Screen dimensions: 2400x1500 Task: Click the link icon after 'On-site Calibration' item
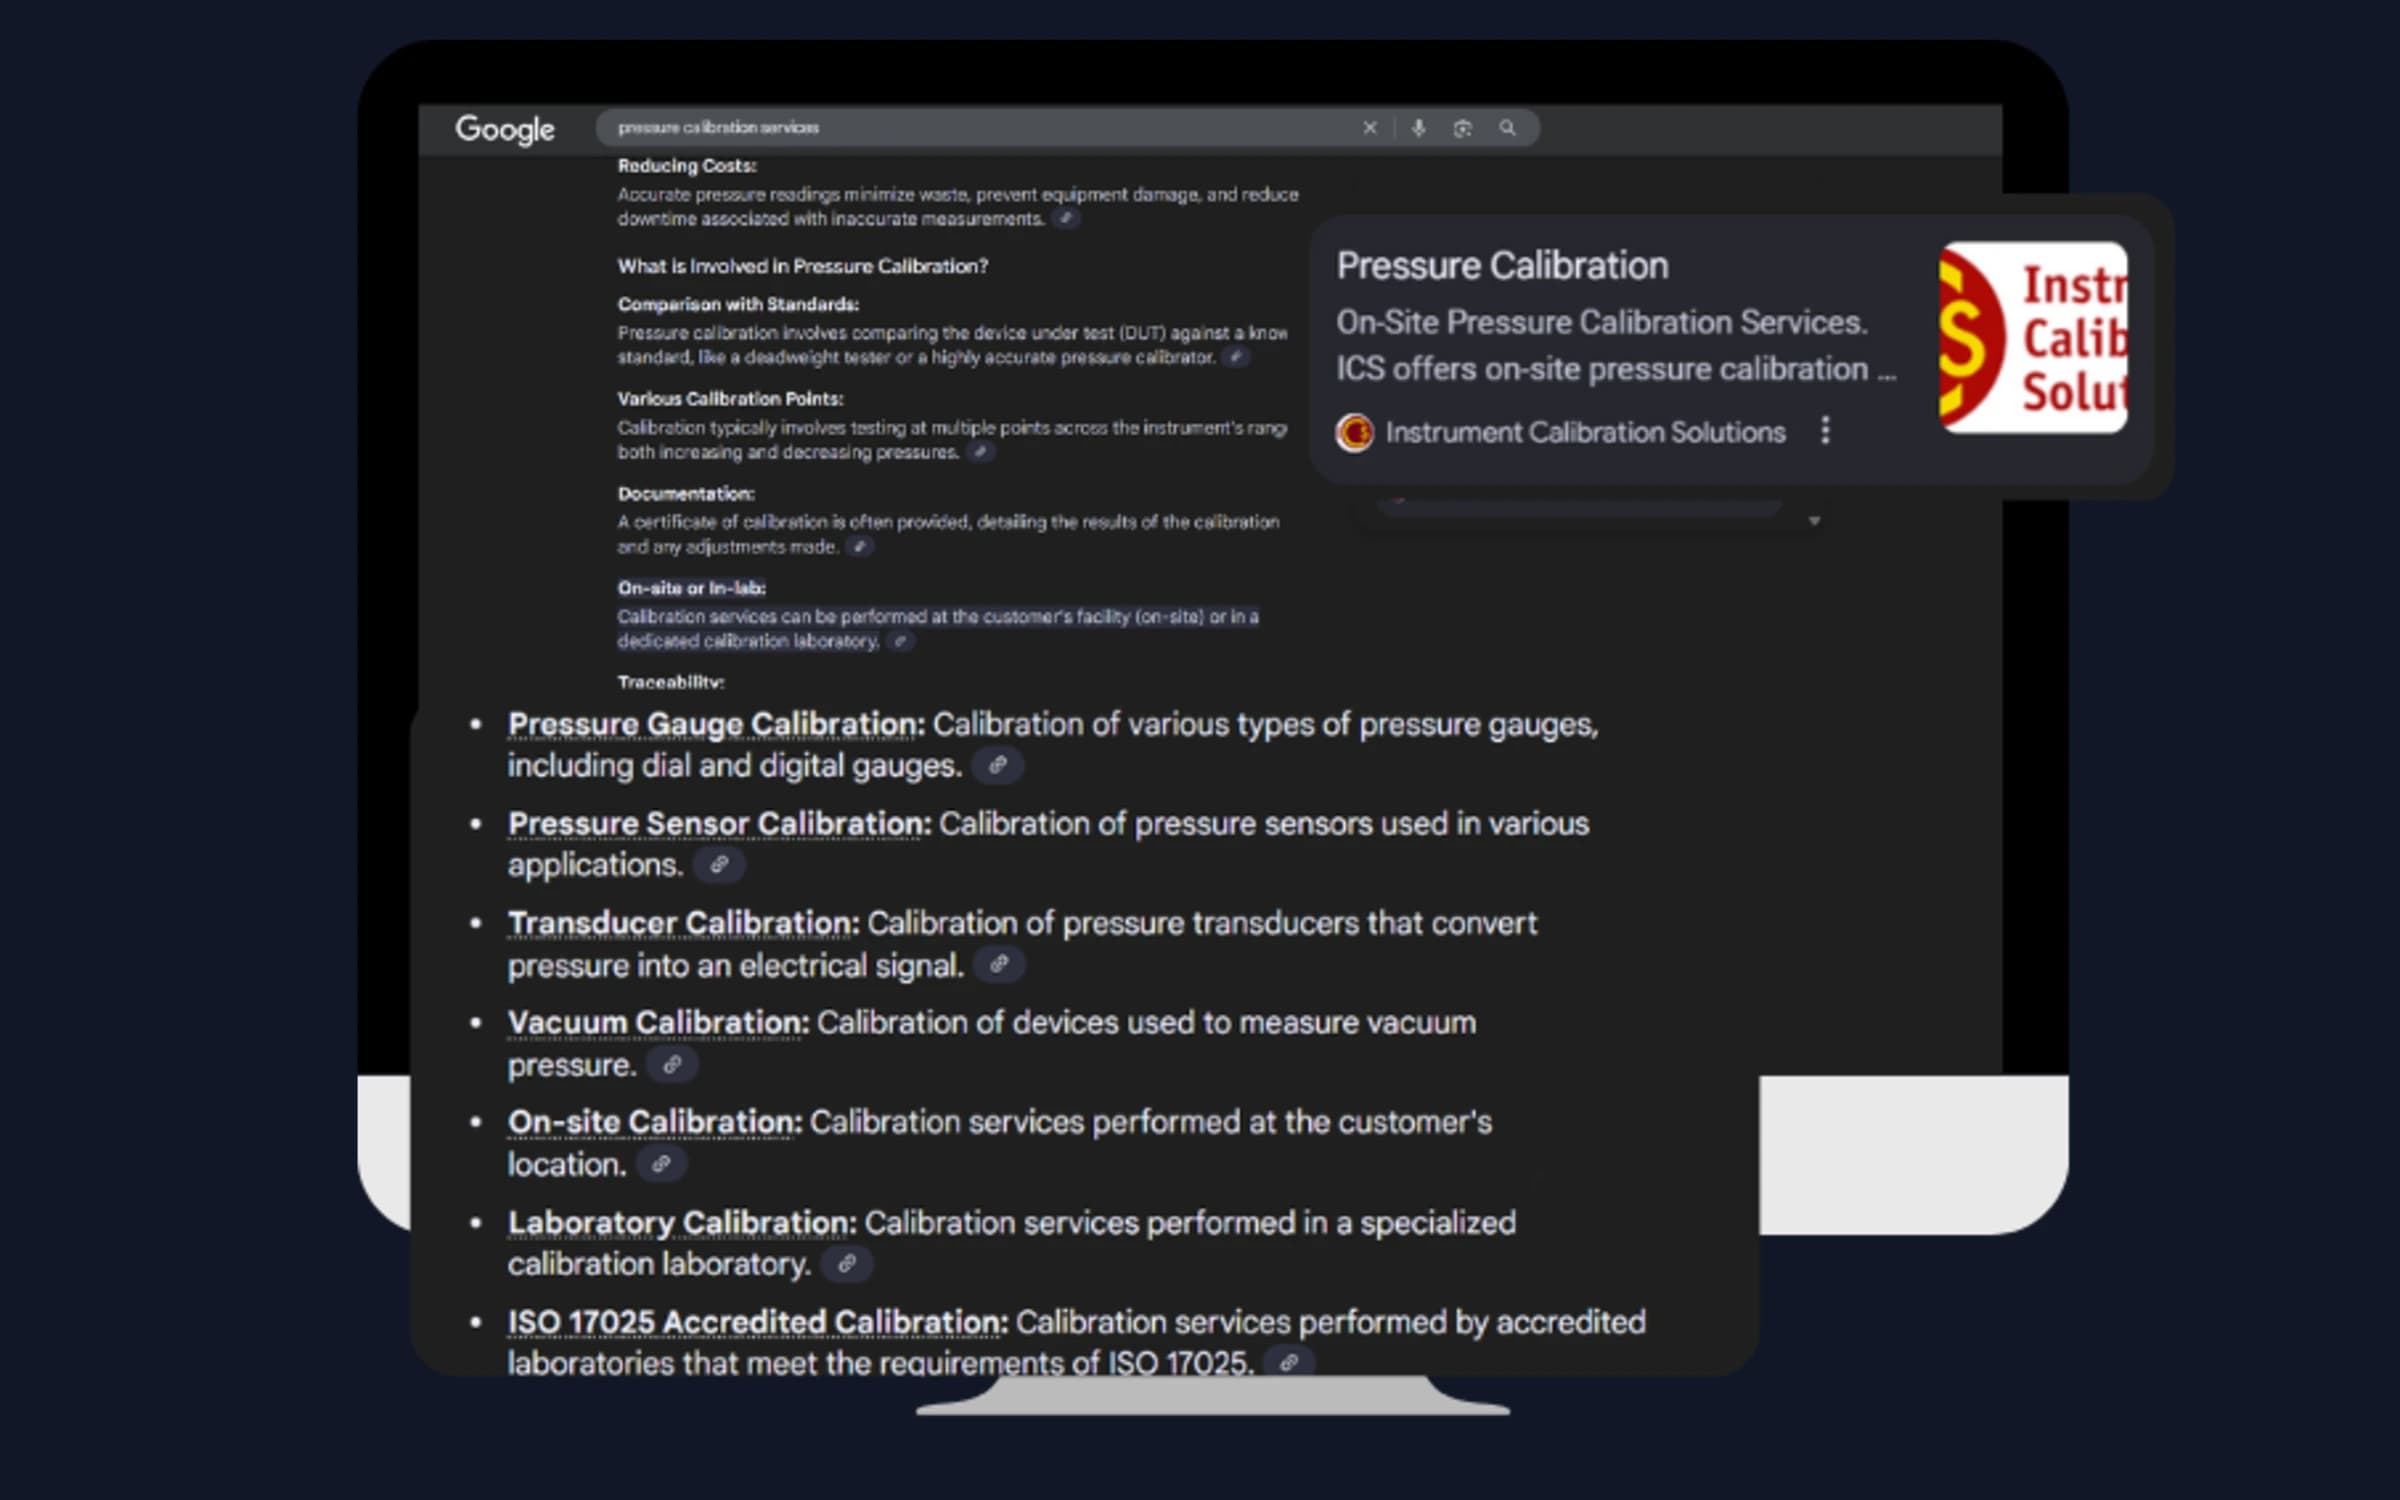tap(661, 1164)
